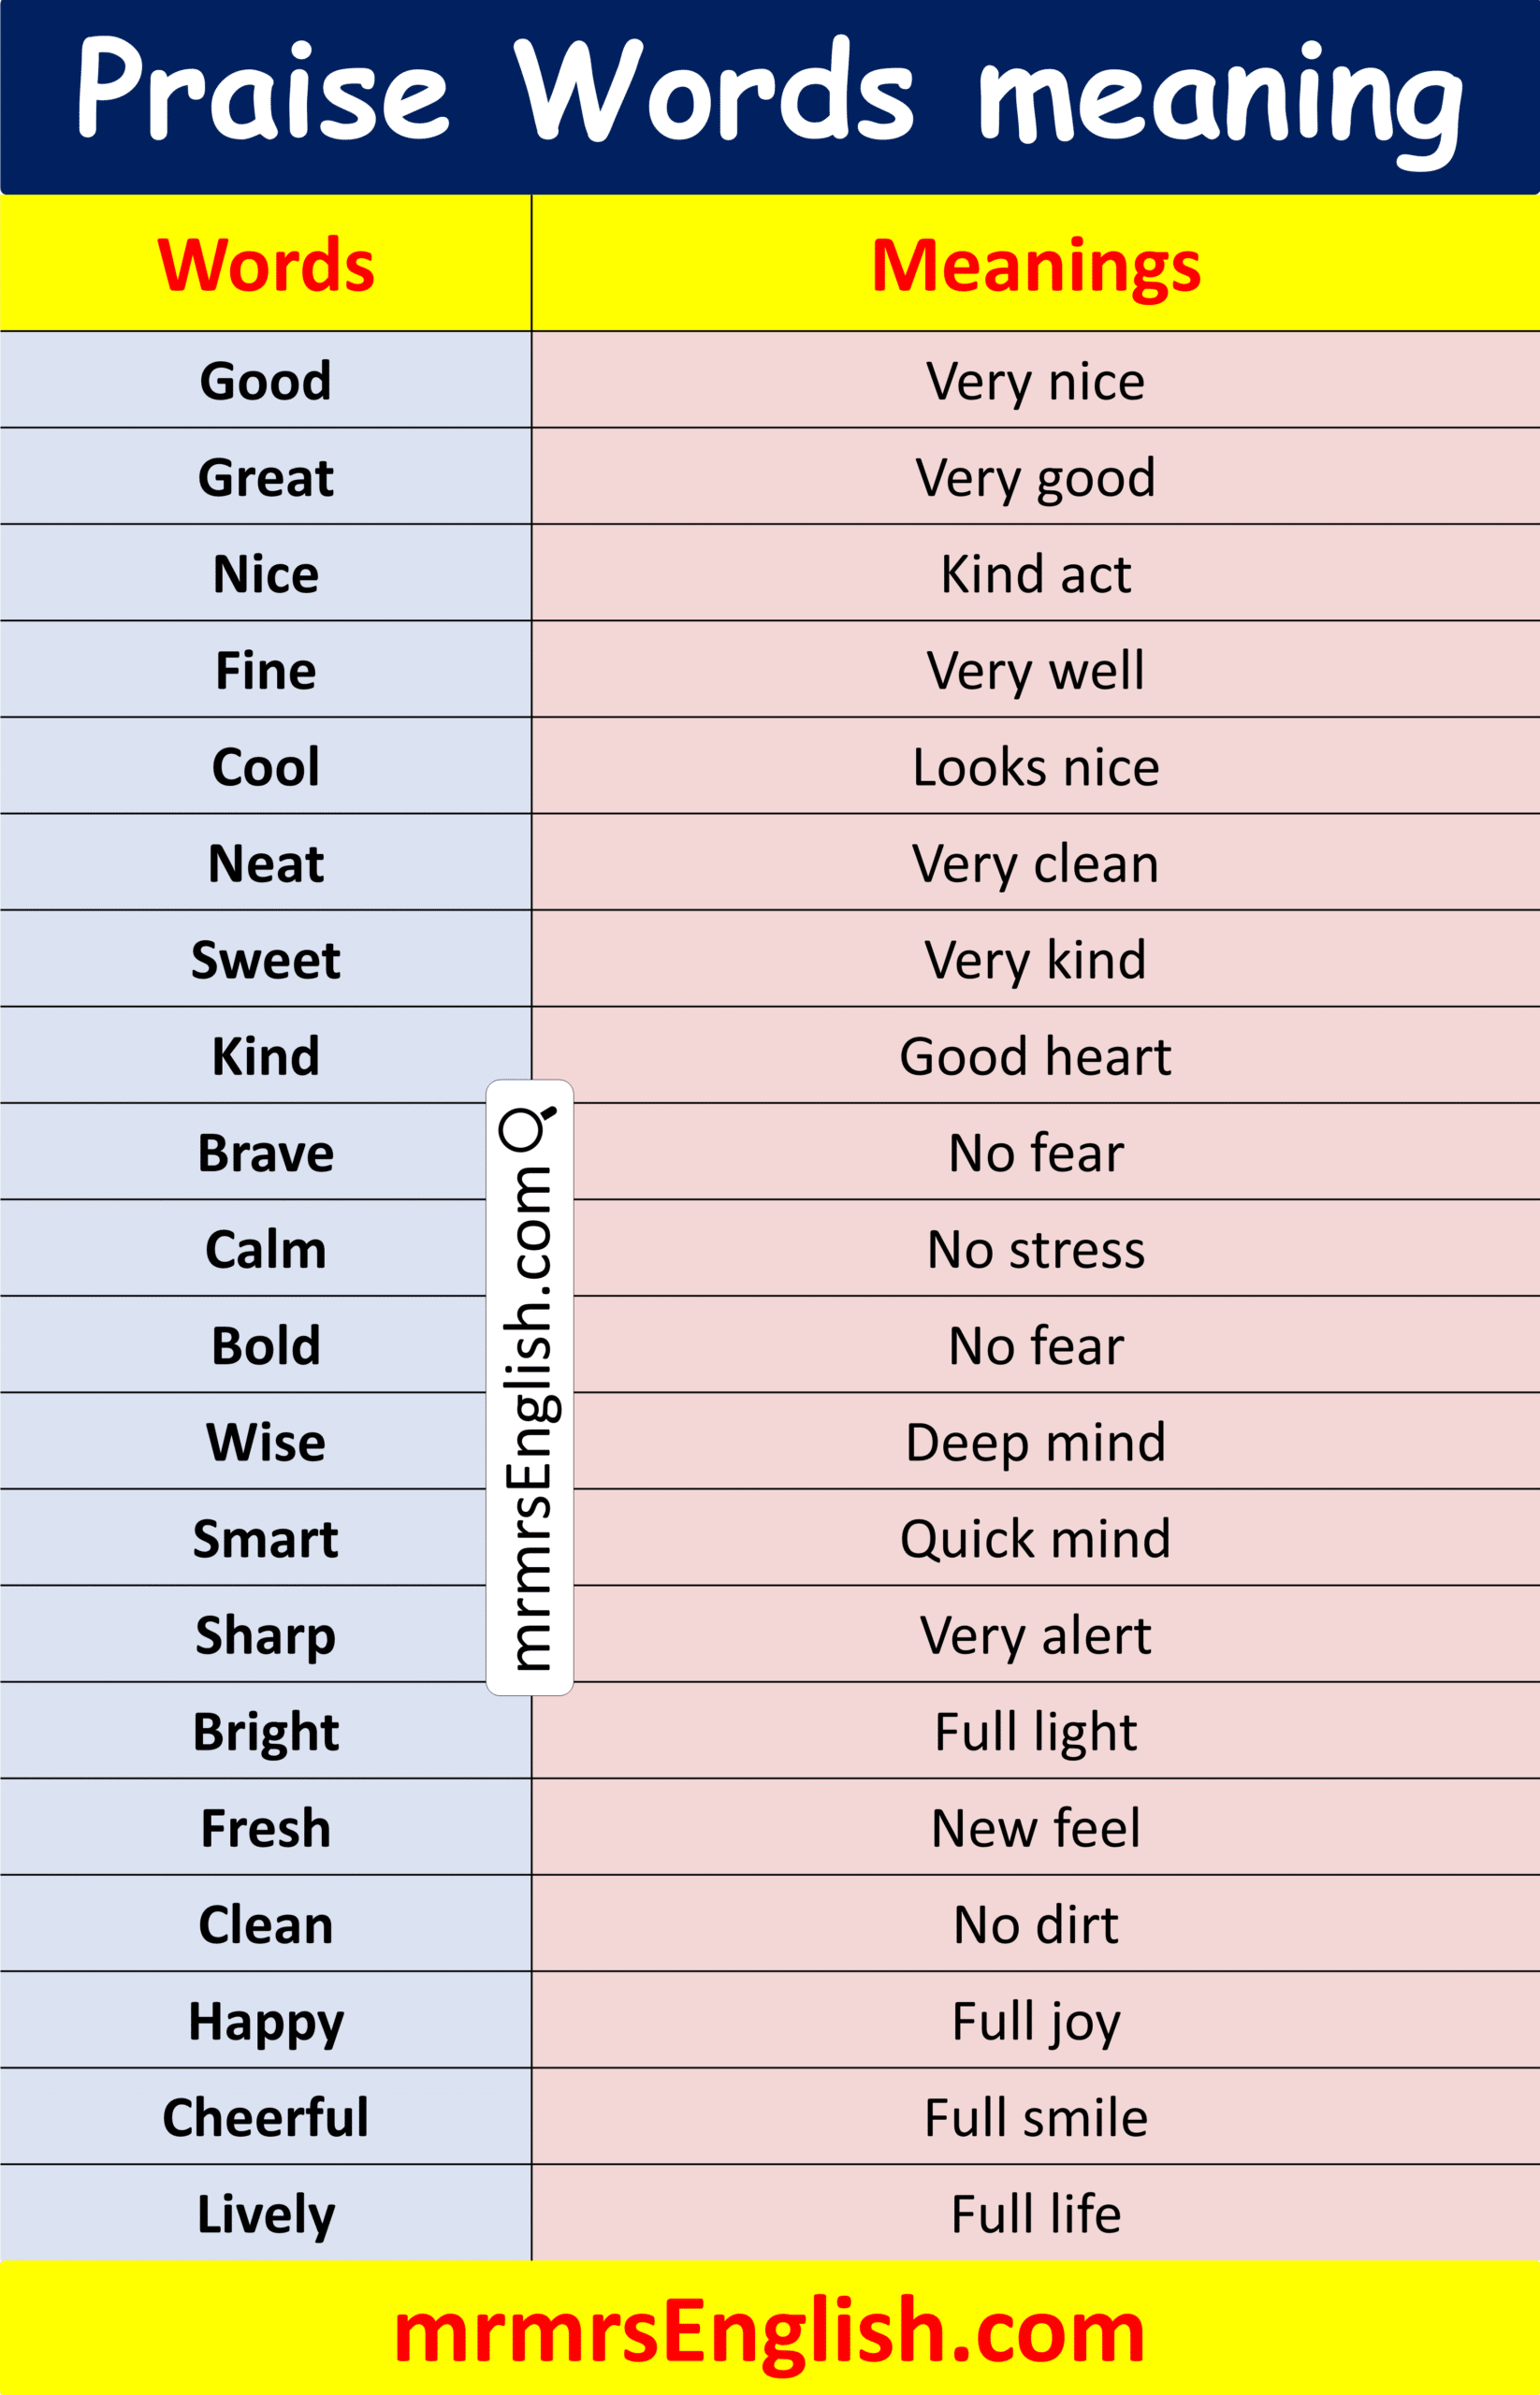
Task: Click the "Very clean" meaning
Action: (1035, 863)
